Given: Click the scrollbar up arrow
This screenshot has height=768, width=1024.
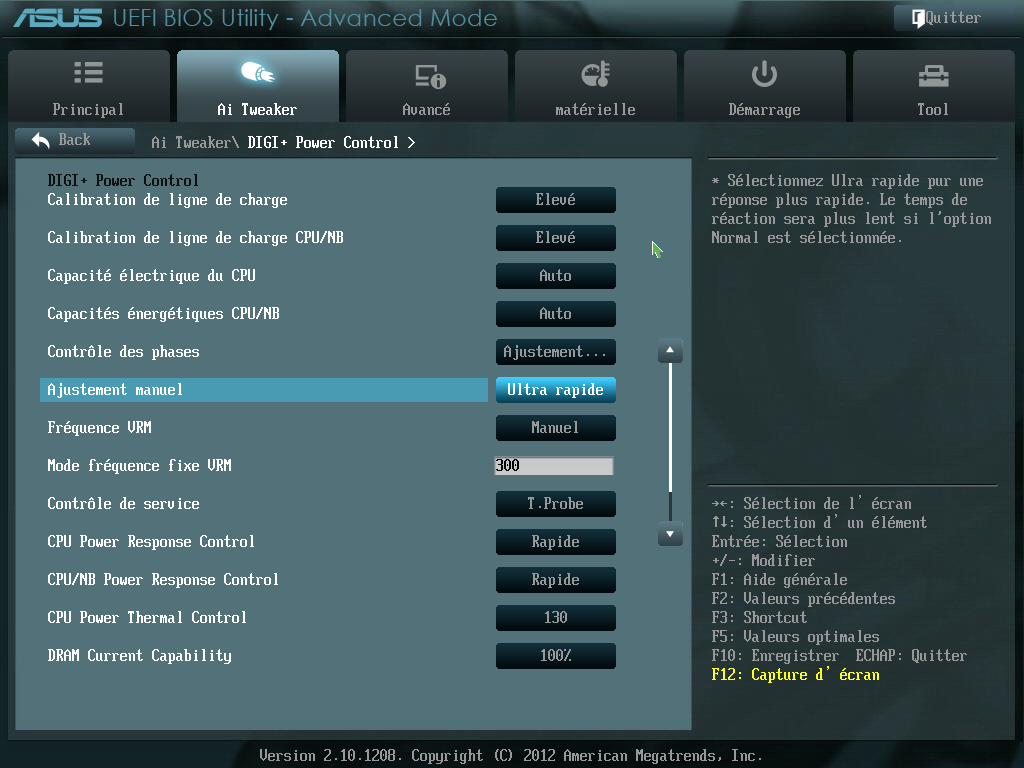Looking at the screenshot, I should [670, 351].
